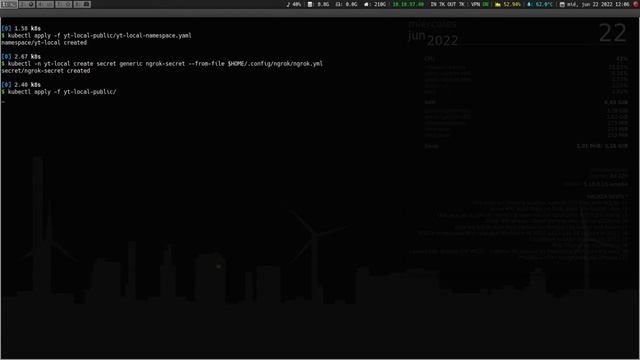Click the VPN ON status indicator
This screenshot has height=360, width=640.
click(480, 4)
